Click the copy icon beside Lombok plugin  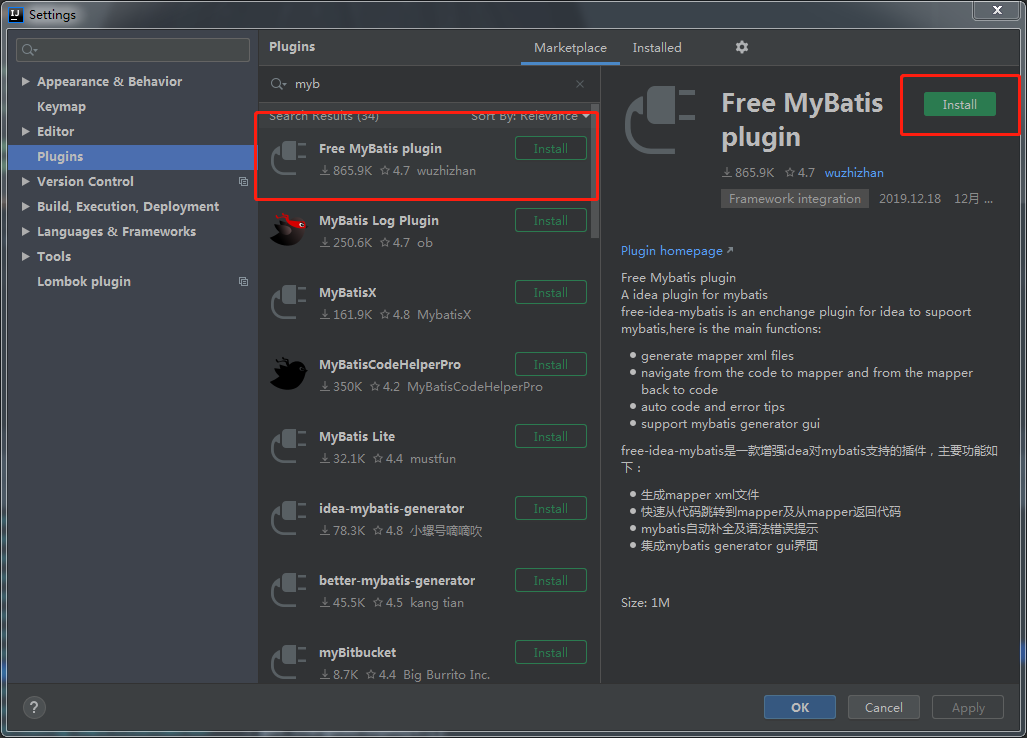point(242,281)
